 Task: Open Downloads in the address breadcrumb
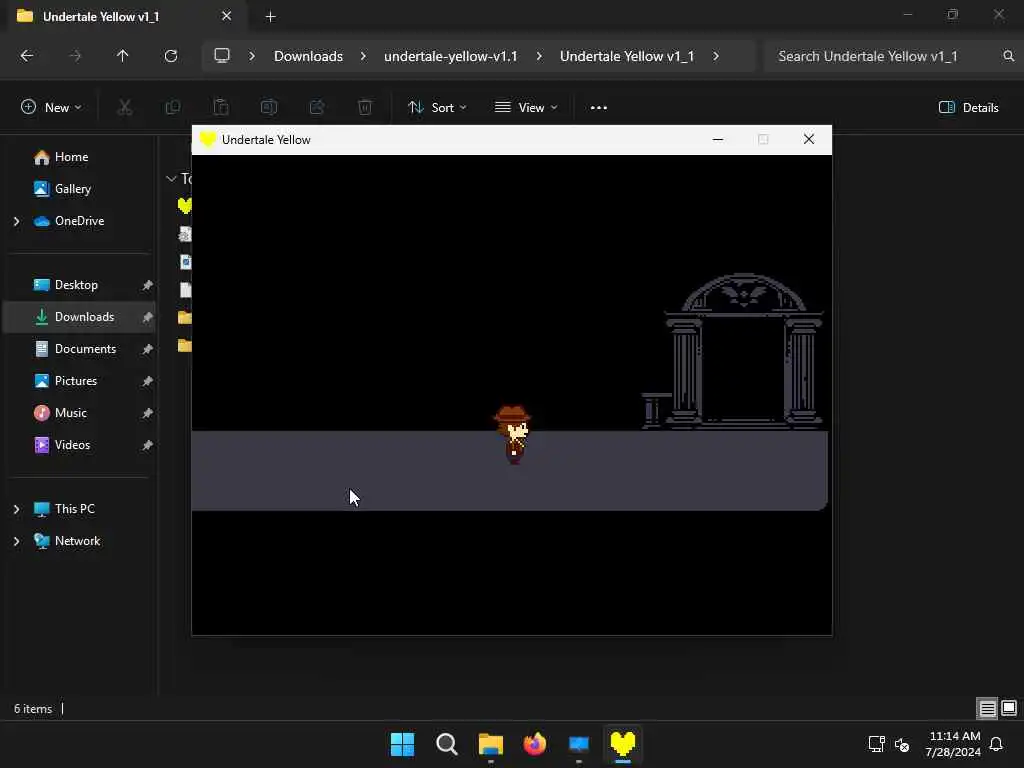tap(308, 56)
